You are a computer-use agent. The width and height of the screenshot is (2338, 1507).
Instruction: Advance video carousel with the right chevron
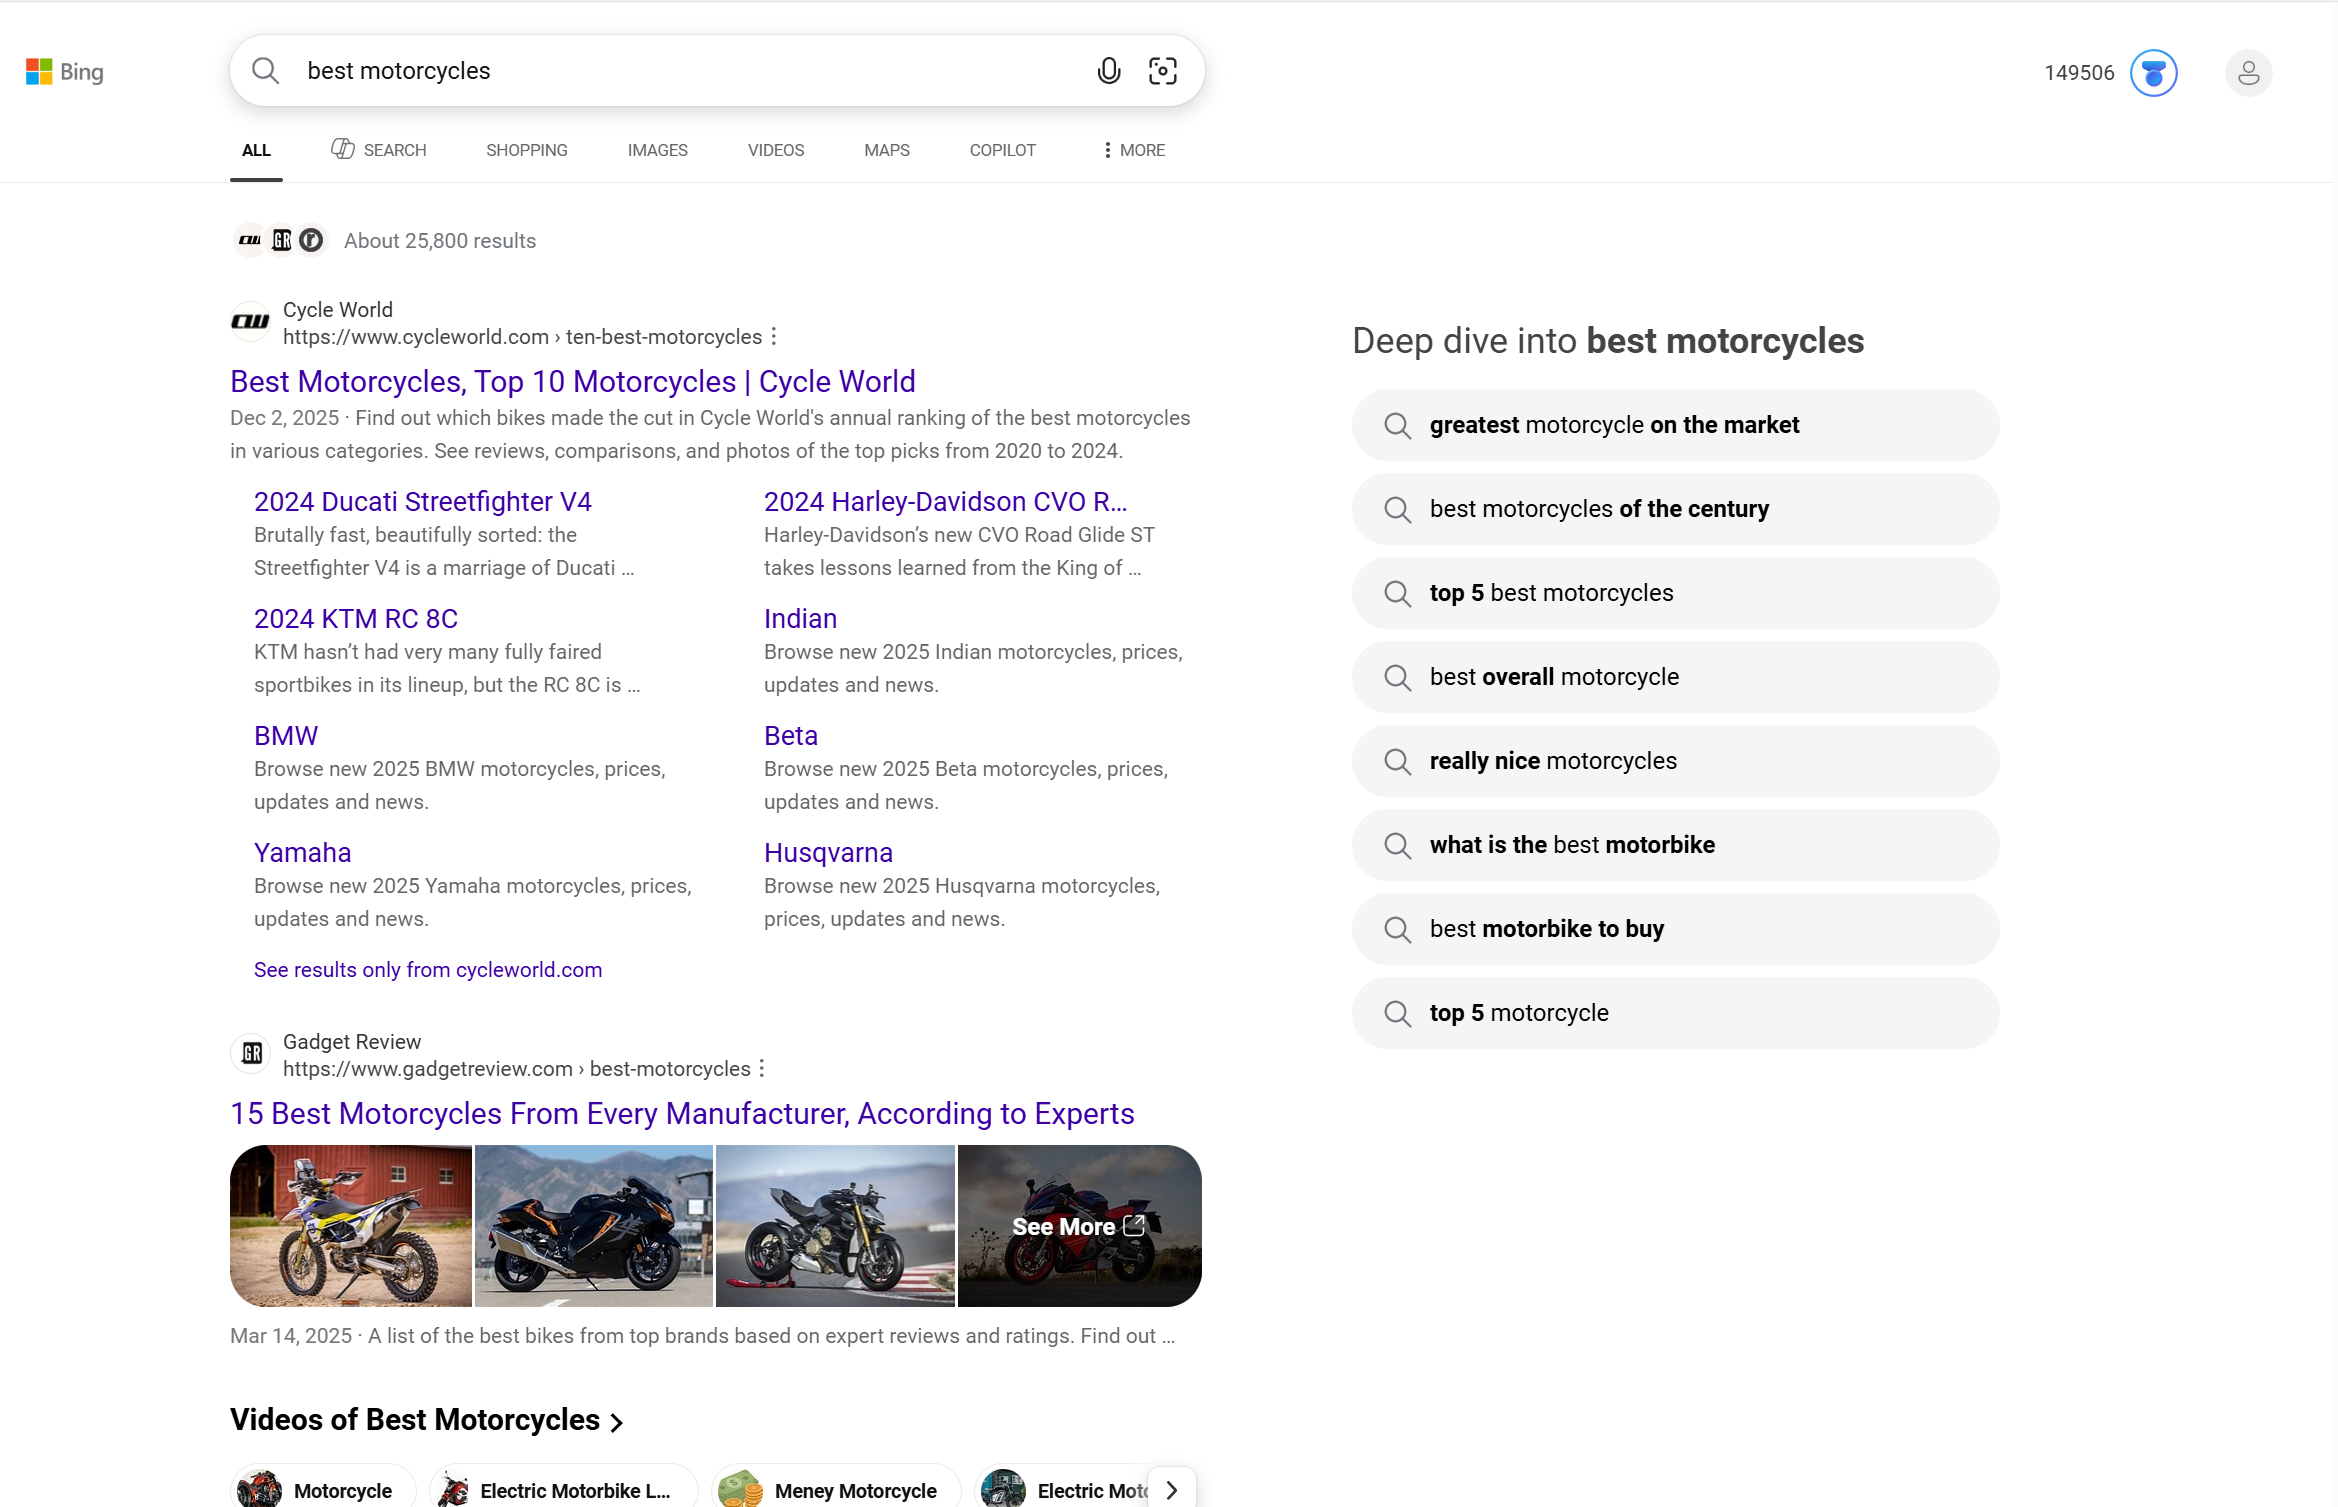(1172, 1489)
